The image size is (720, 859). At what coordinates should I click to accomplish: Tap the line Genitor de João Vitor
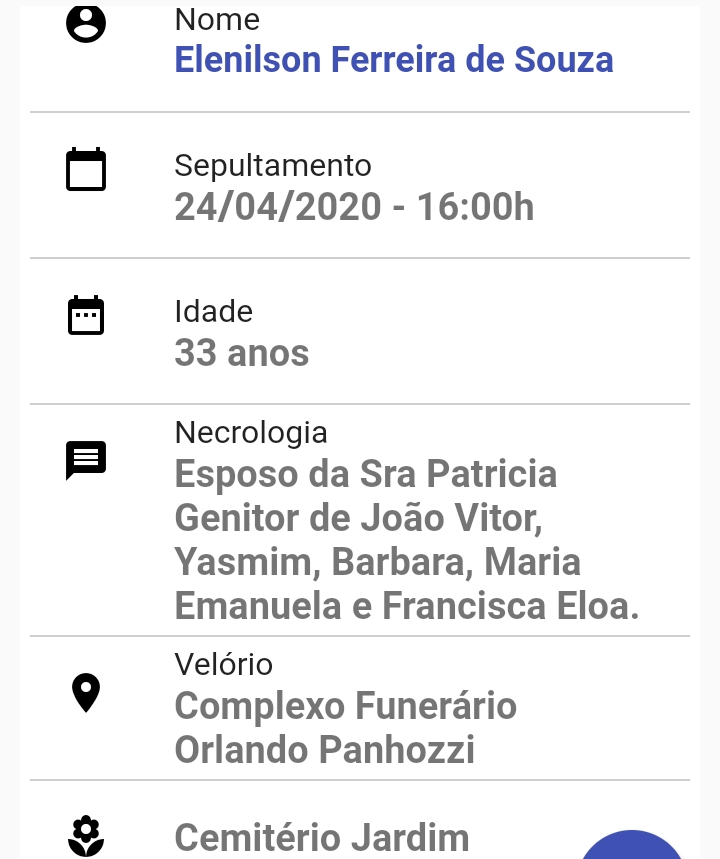click(x=359, y=518)
